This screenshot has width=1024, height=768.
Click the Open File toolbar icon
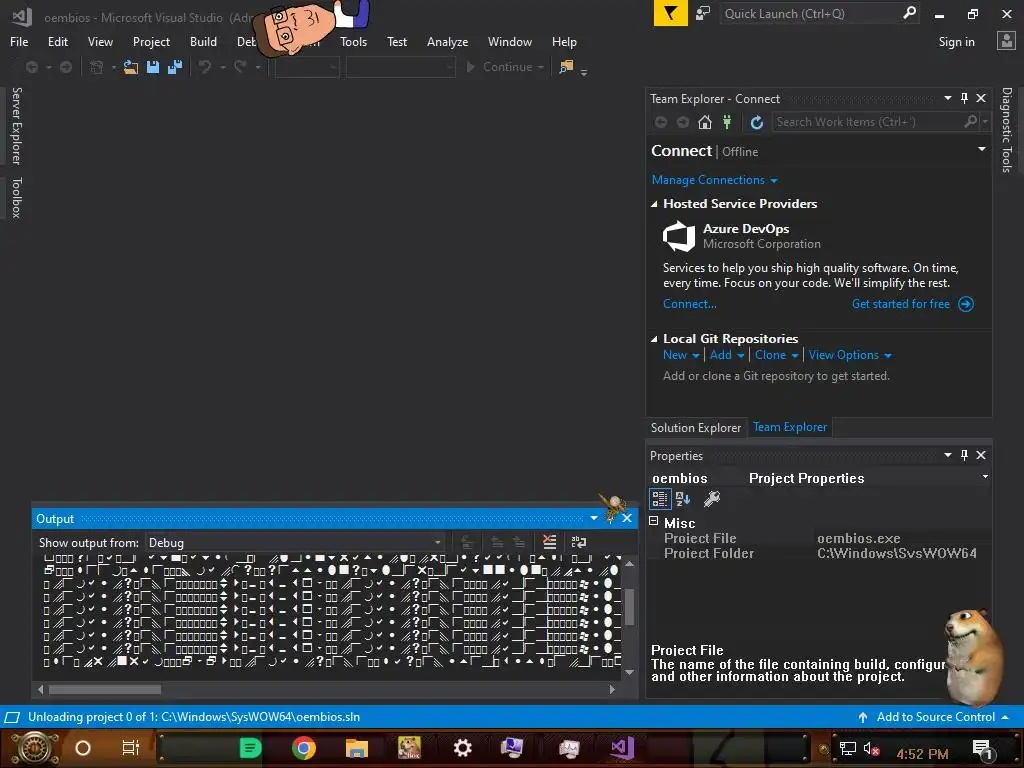(131, 67)
